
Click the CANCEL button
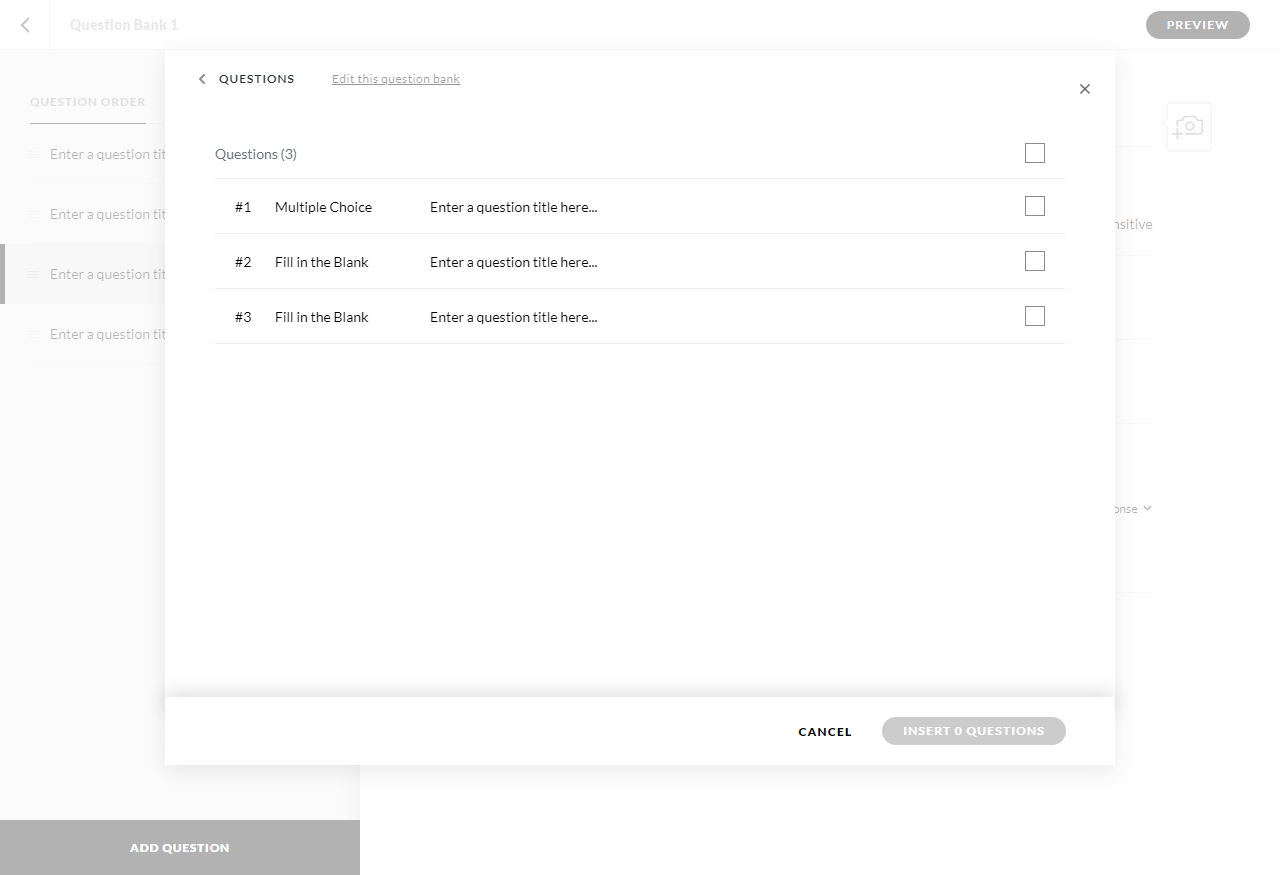pyautogui.click(x=824, y=731)
